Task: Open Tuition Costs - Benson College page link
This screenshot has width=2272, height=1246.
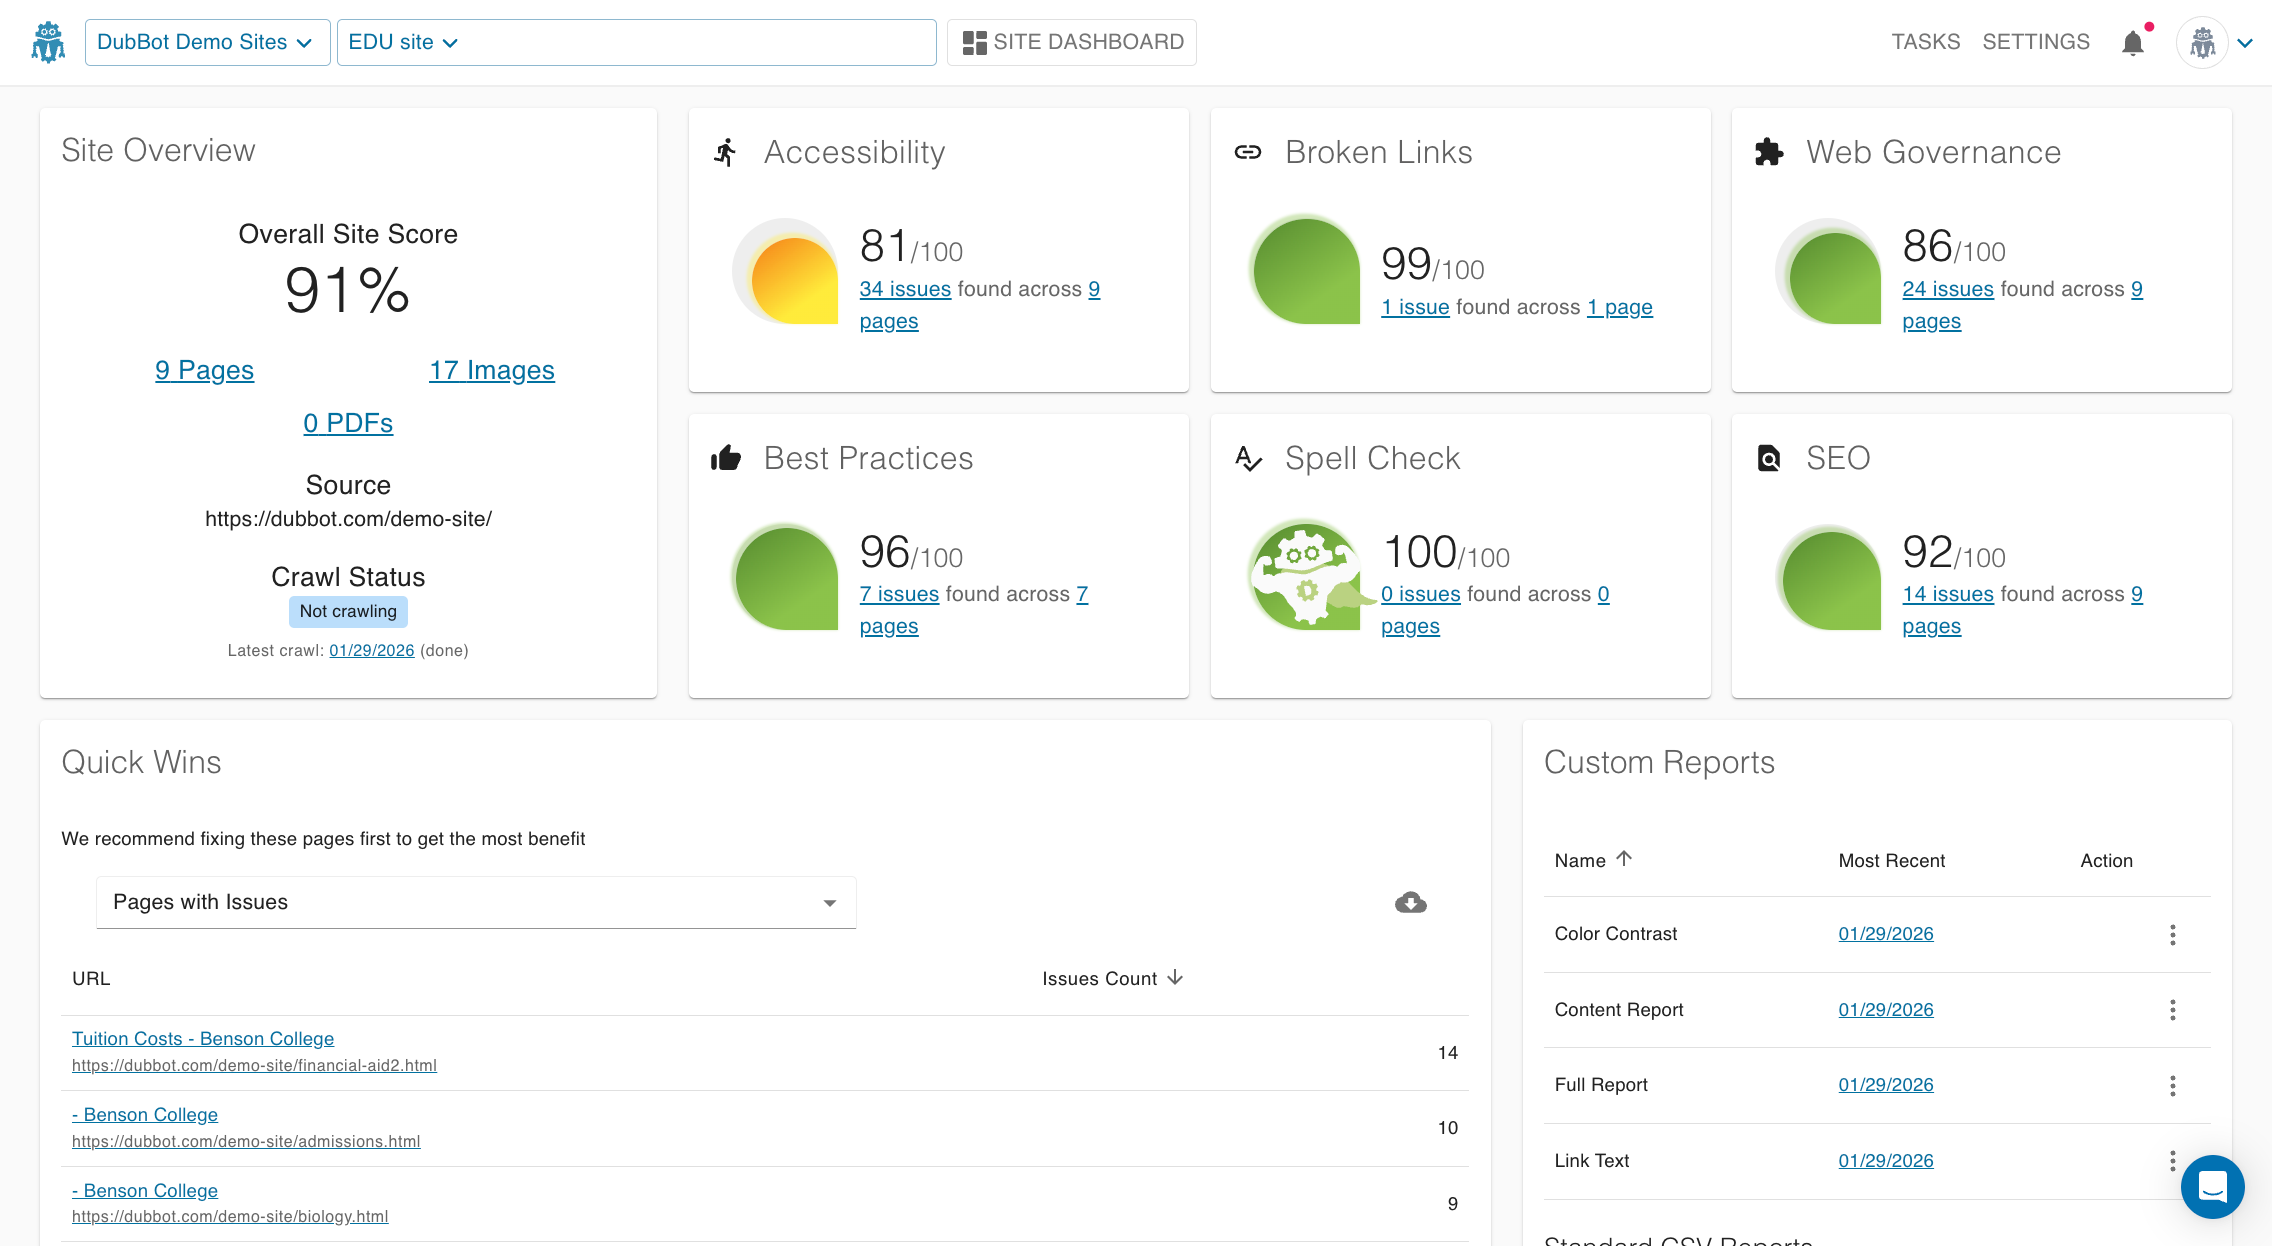Action: [203, 1039]
